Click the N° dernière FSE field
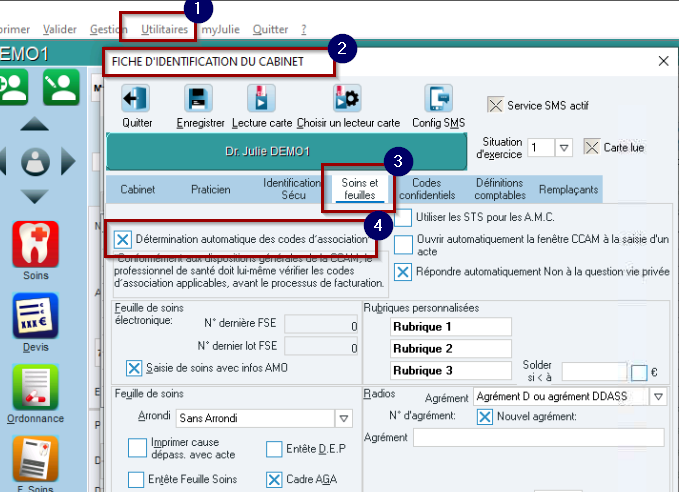This screenshot has height=492, width=679. (x=321, y=324)
